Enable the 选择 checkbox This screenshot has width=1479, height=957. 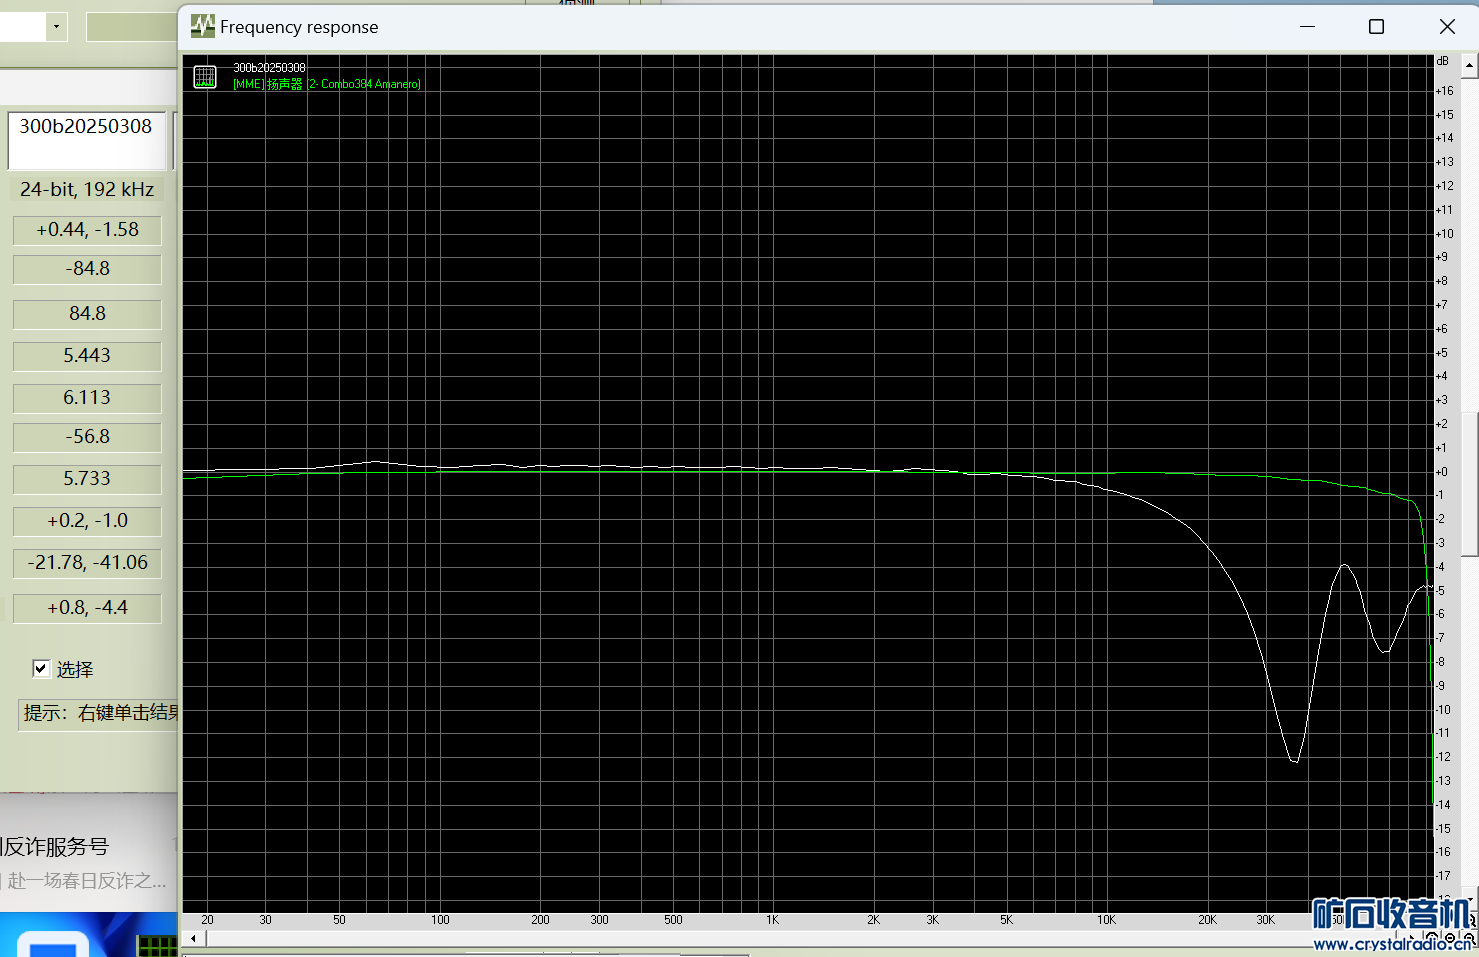click(41, 669)
